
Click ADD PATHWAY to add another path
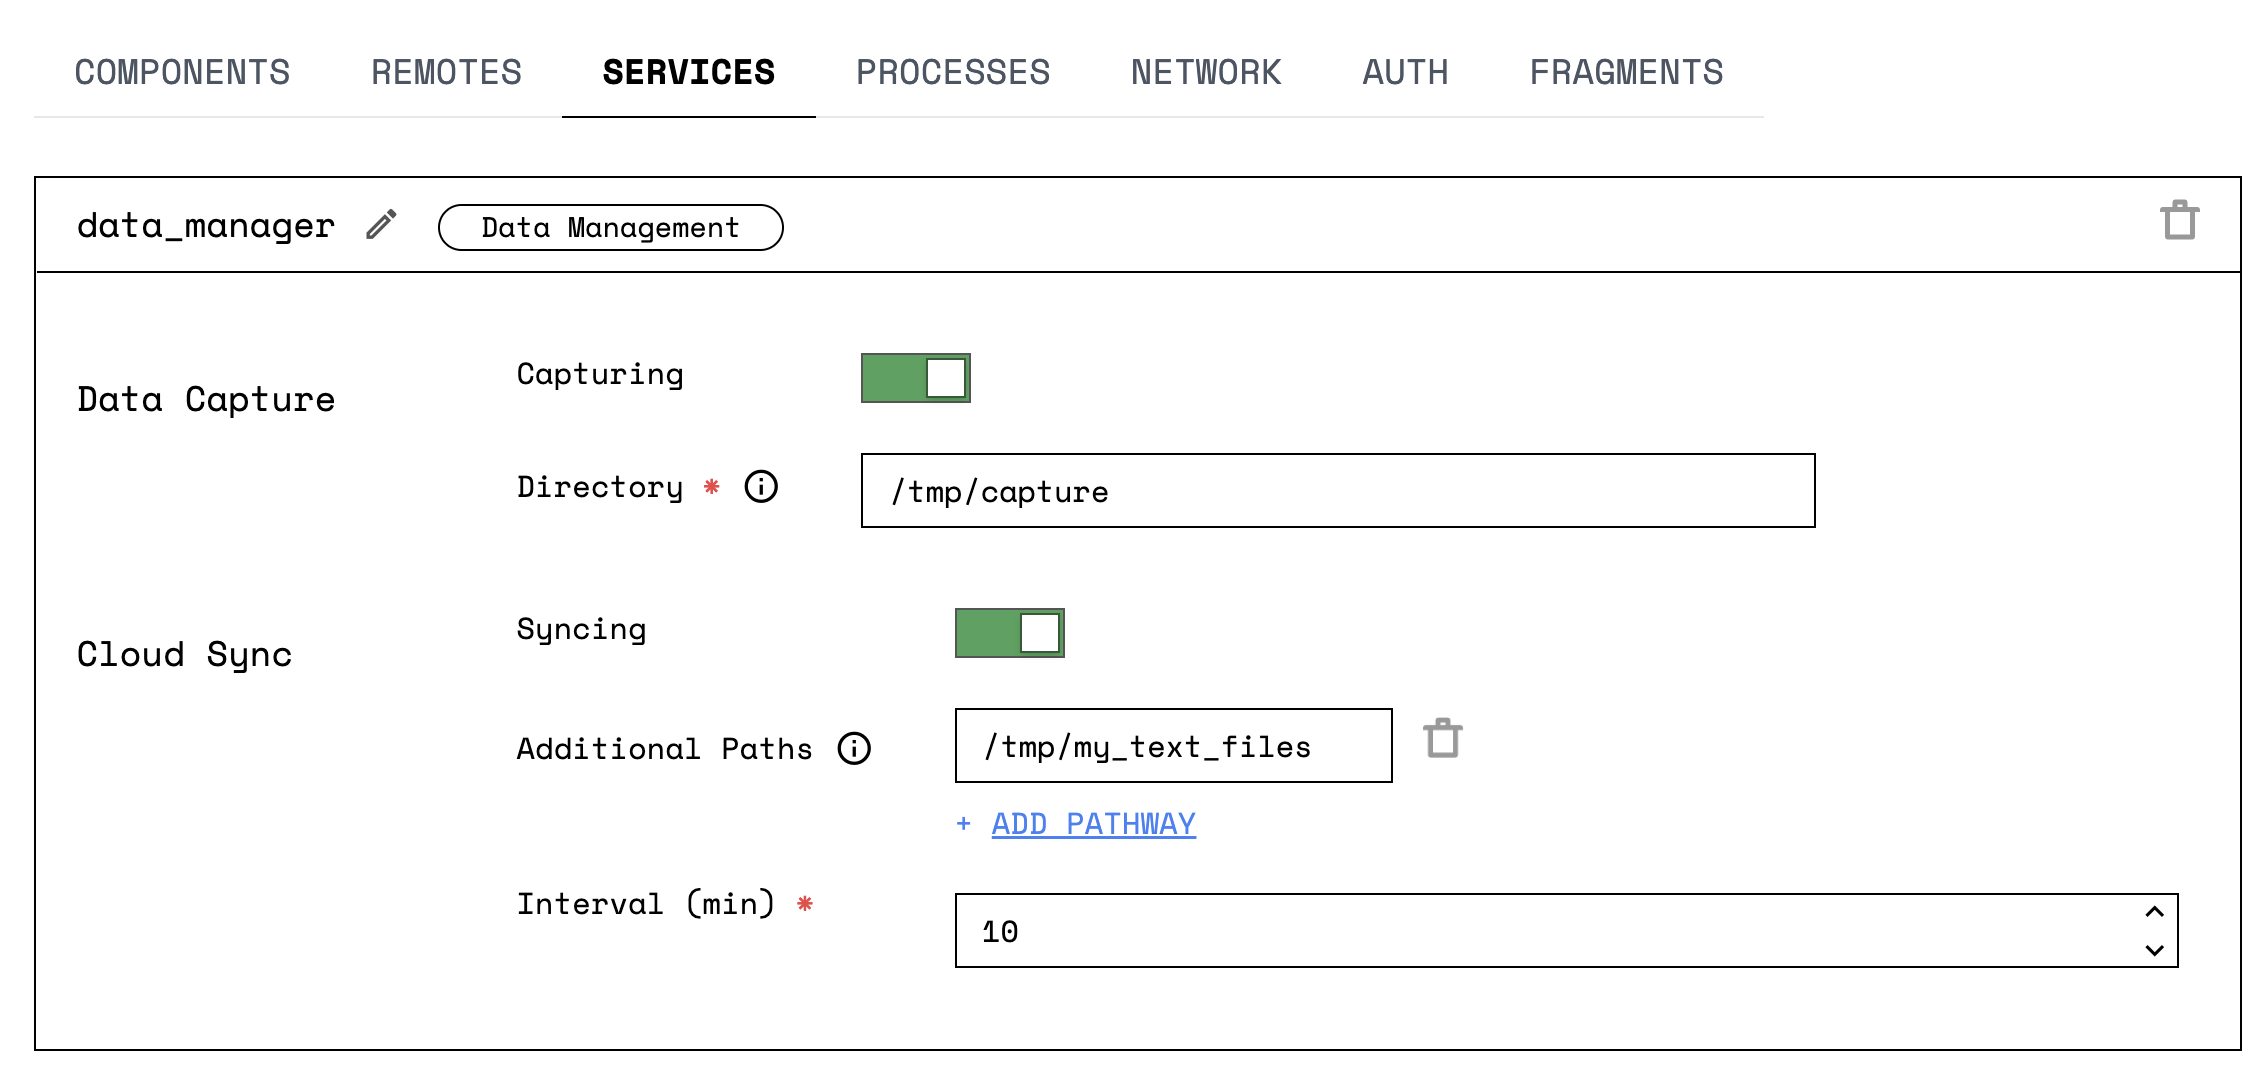1092,823
